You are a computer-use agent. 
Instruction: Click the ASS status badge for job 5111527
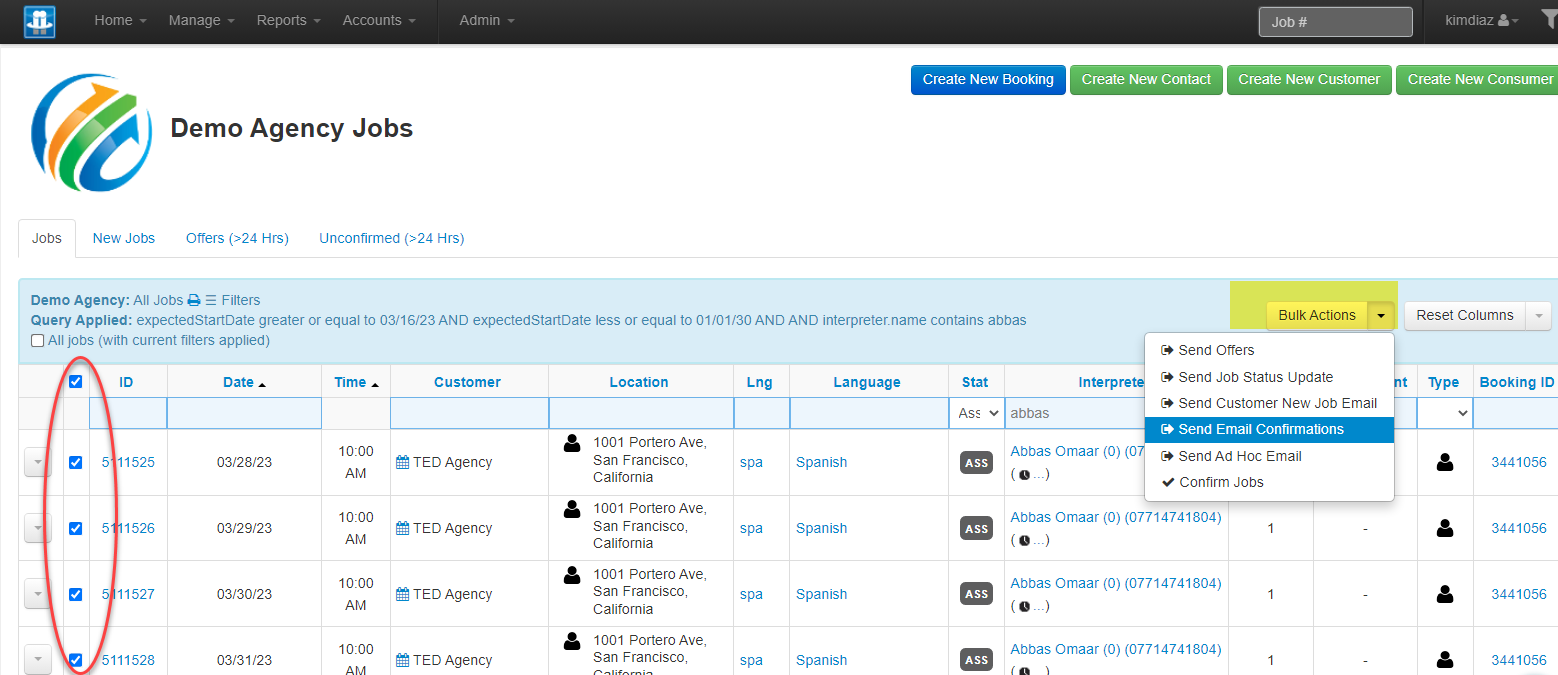976,594
